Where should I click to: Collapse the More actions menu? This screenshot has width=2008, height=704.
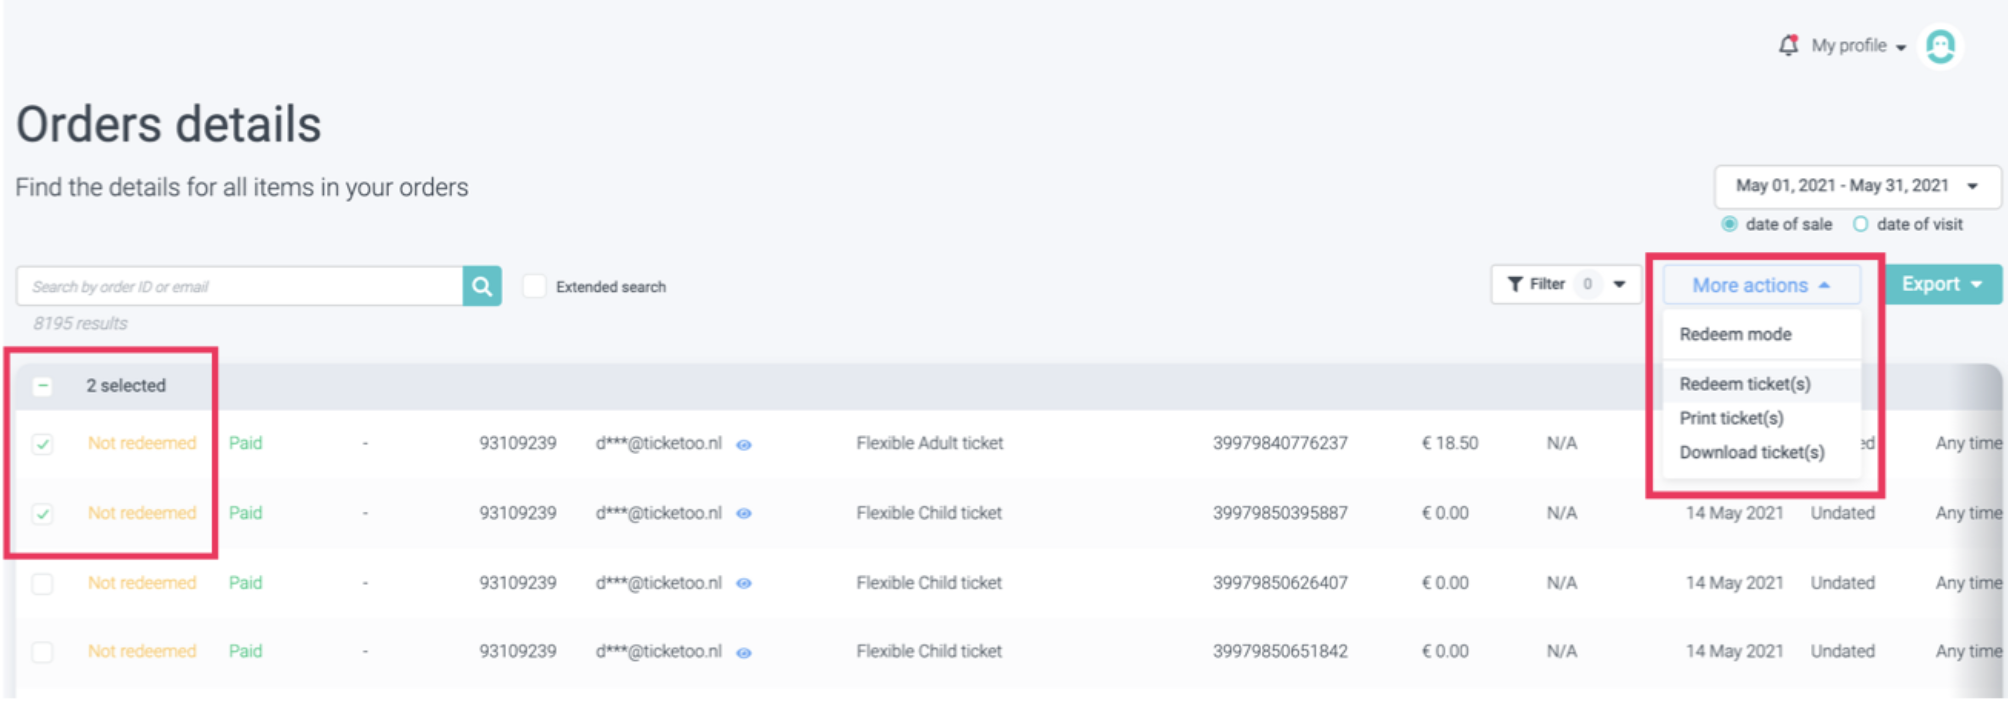pyautogui.click(x=1760, y=286)
